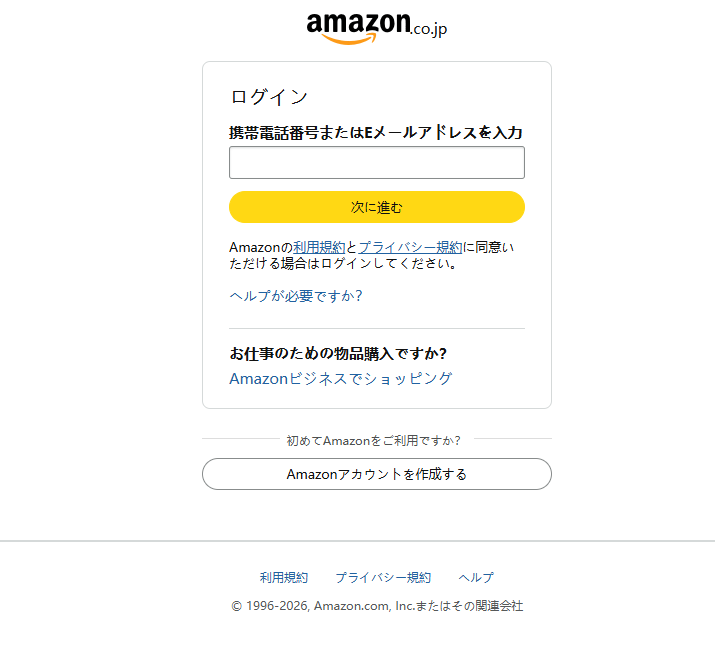The height and width of the screenshot is (656, 715).
Task: Click the horizontal separator line above the footer
Action: 357,541
